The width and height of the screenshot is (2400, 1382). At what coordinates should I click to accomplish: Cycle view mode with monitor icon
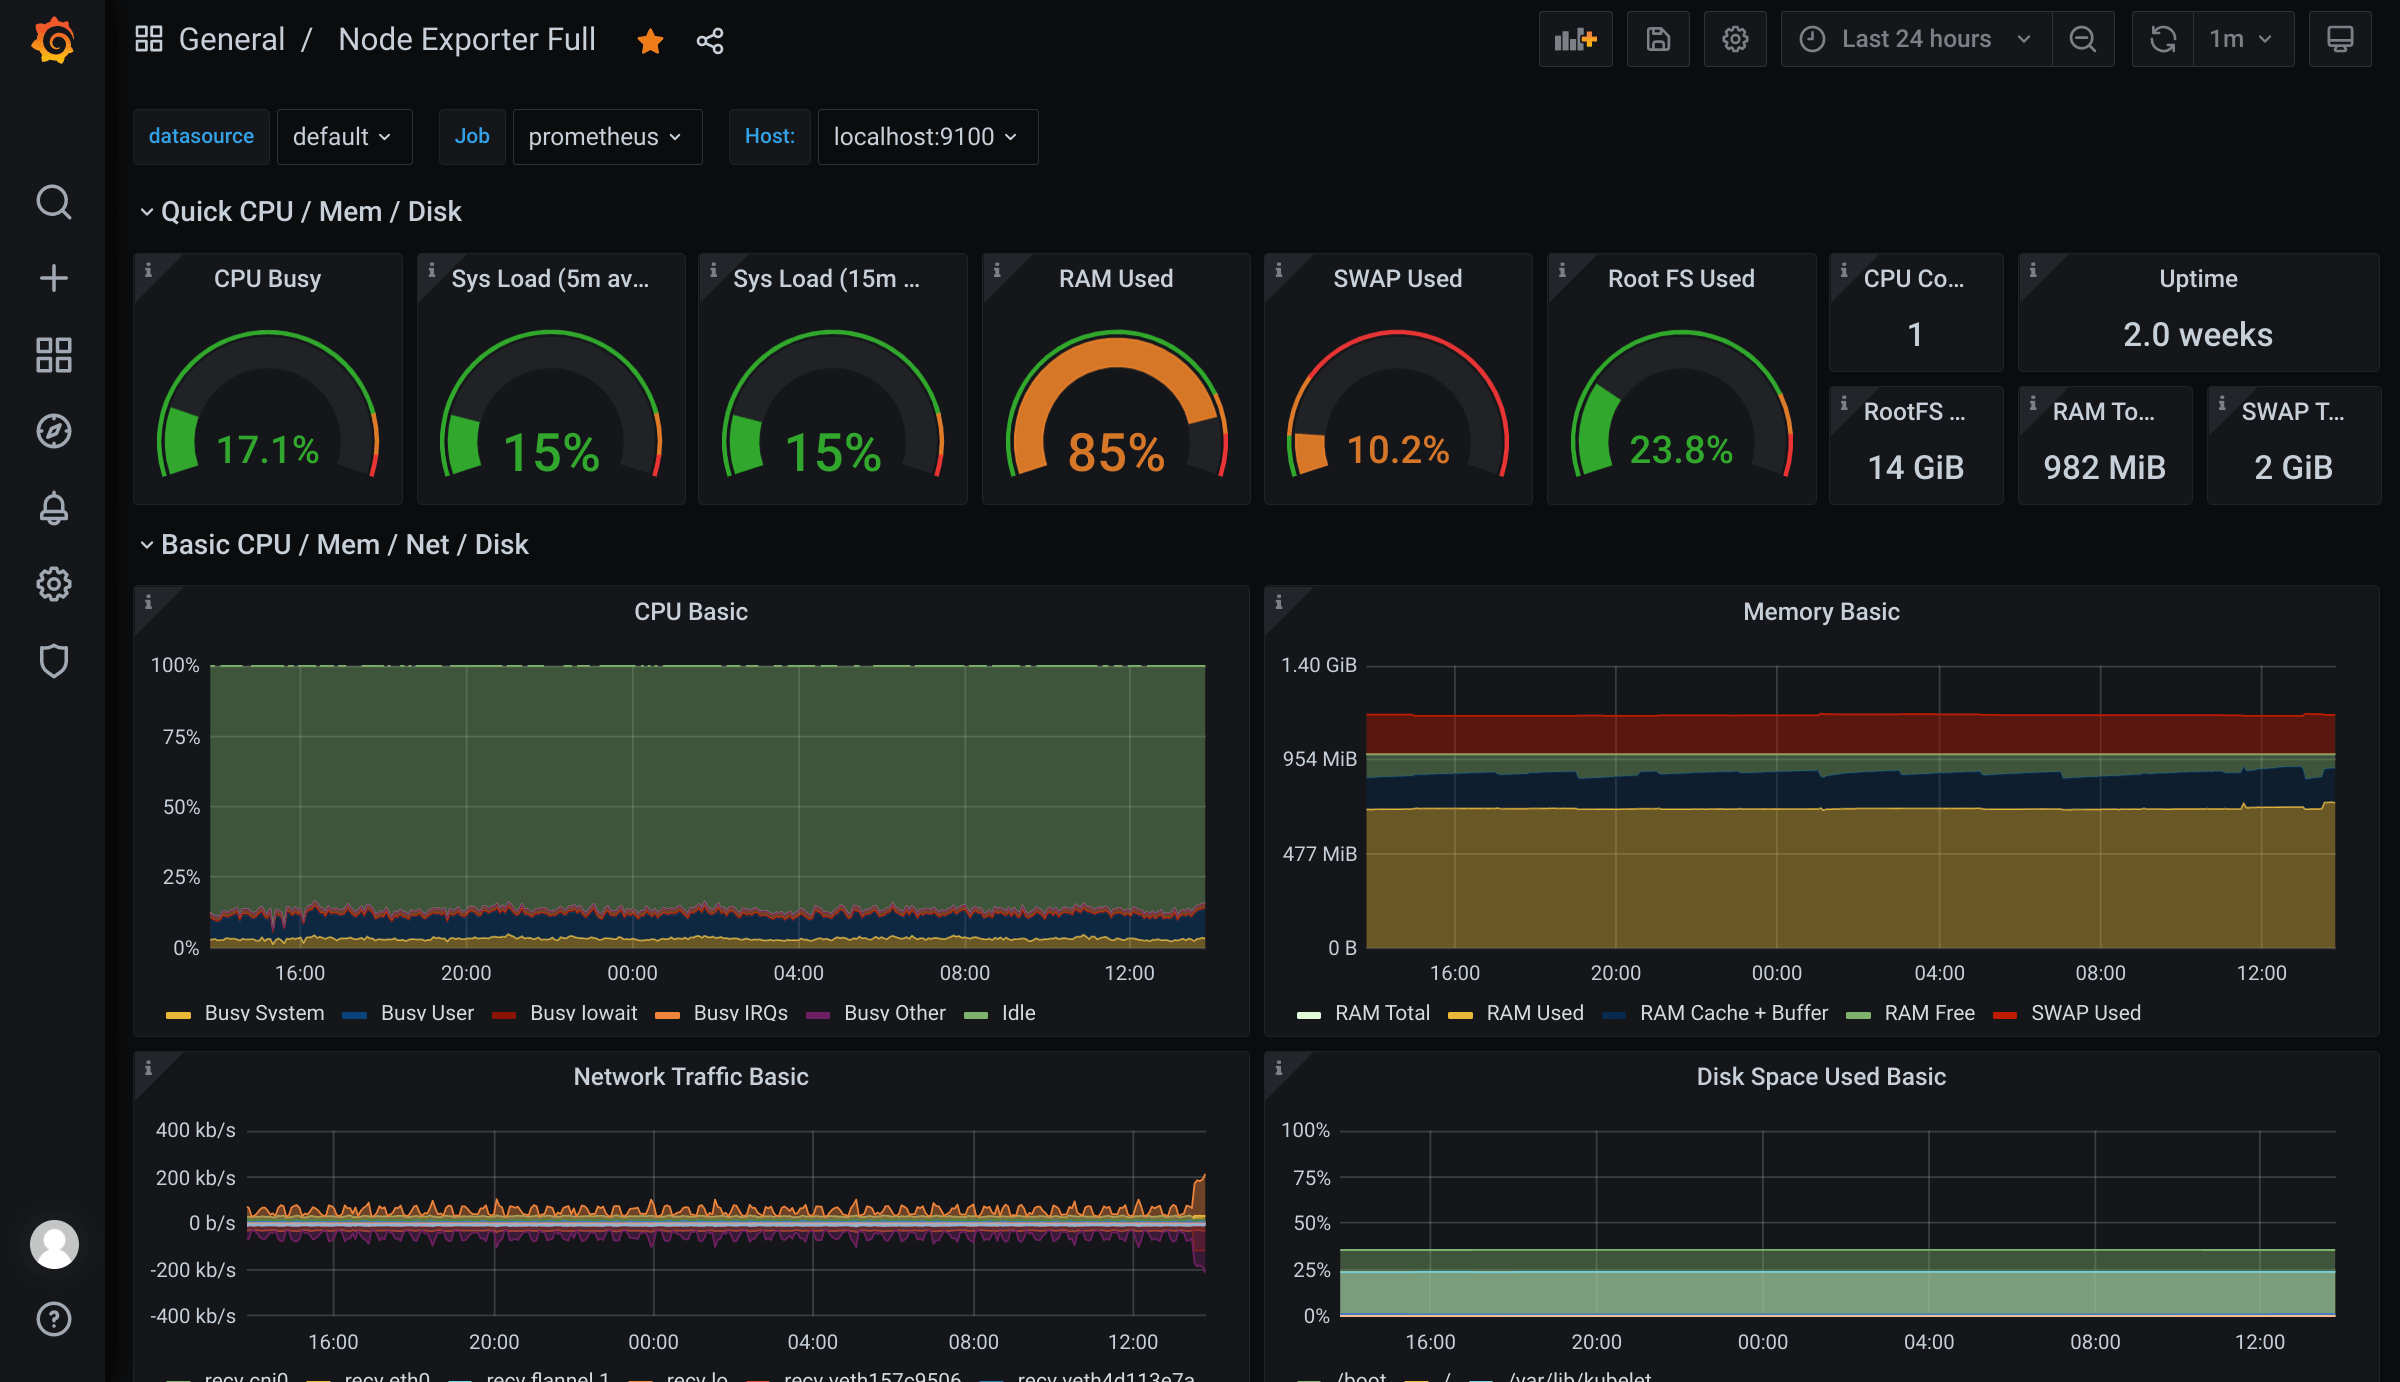tap(2340, 39)
